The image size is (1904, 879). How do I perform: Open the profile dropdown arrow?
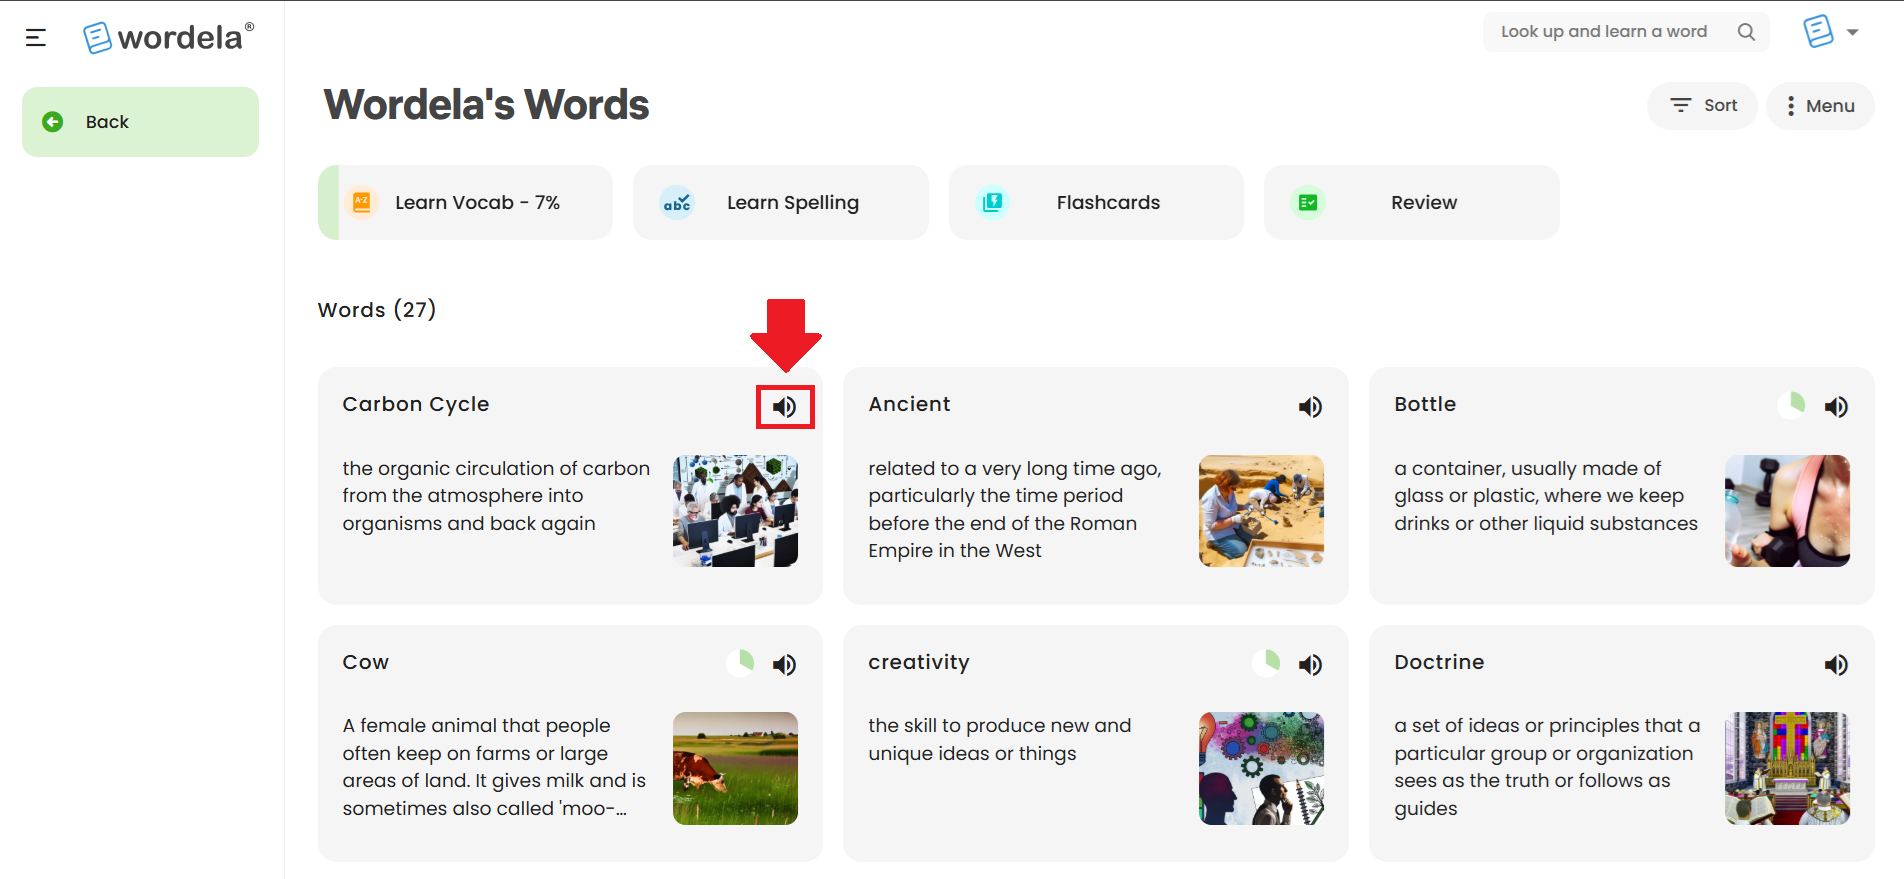tap(1852, 32)
